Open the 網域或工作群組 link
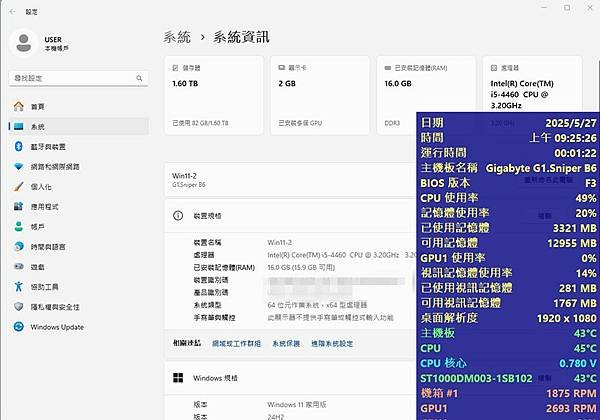The image size is (600, 420). [236, 343]
